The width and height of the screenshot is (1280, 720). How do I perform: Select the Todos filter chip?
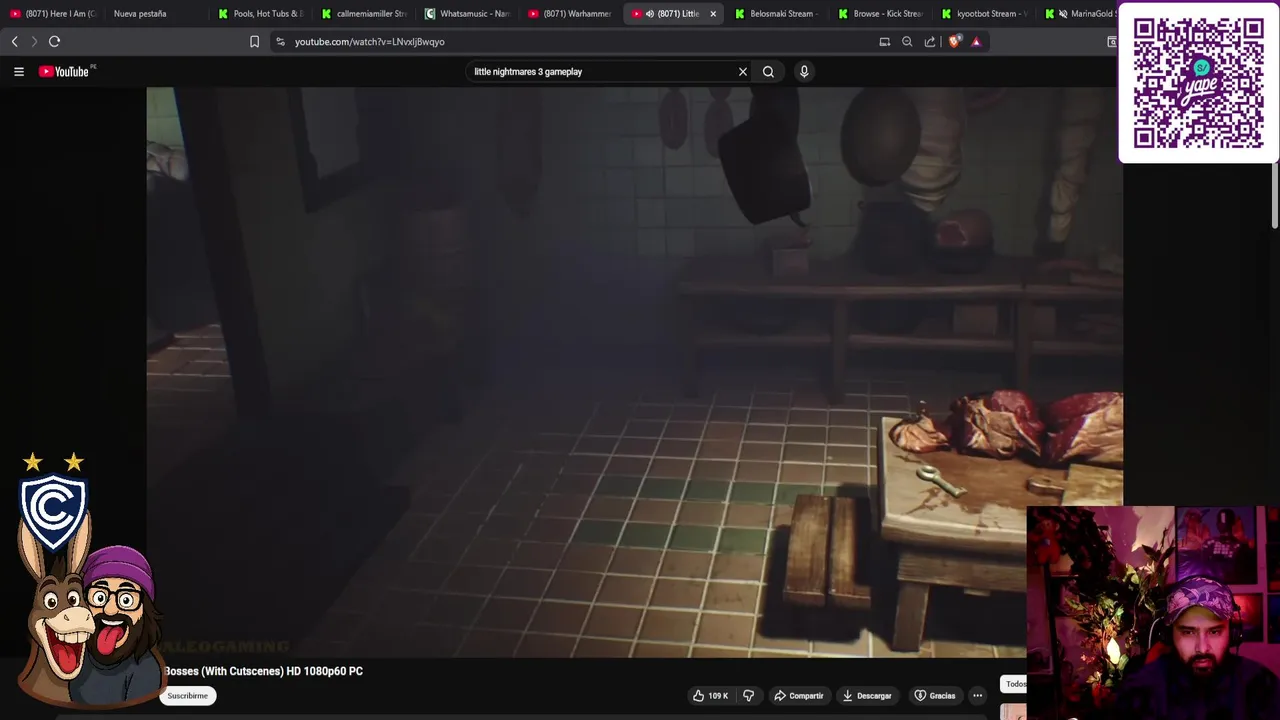[x=1014, y=684]
